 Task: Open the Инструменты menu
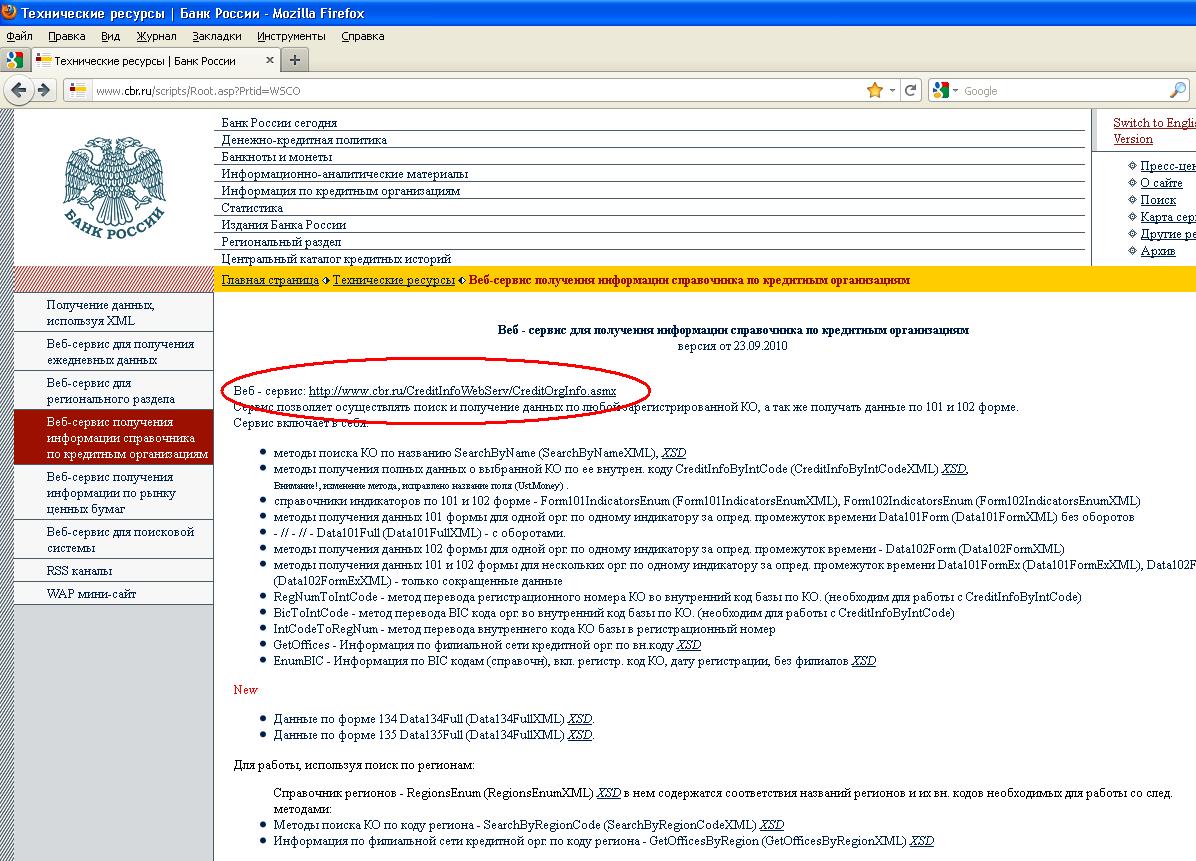click(x=291, y=36)
